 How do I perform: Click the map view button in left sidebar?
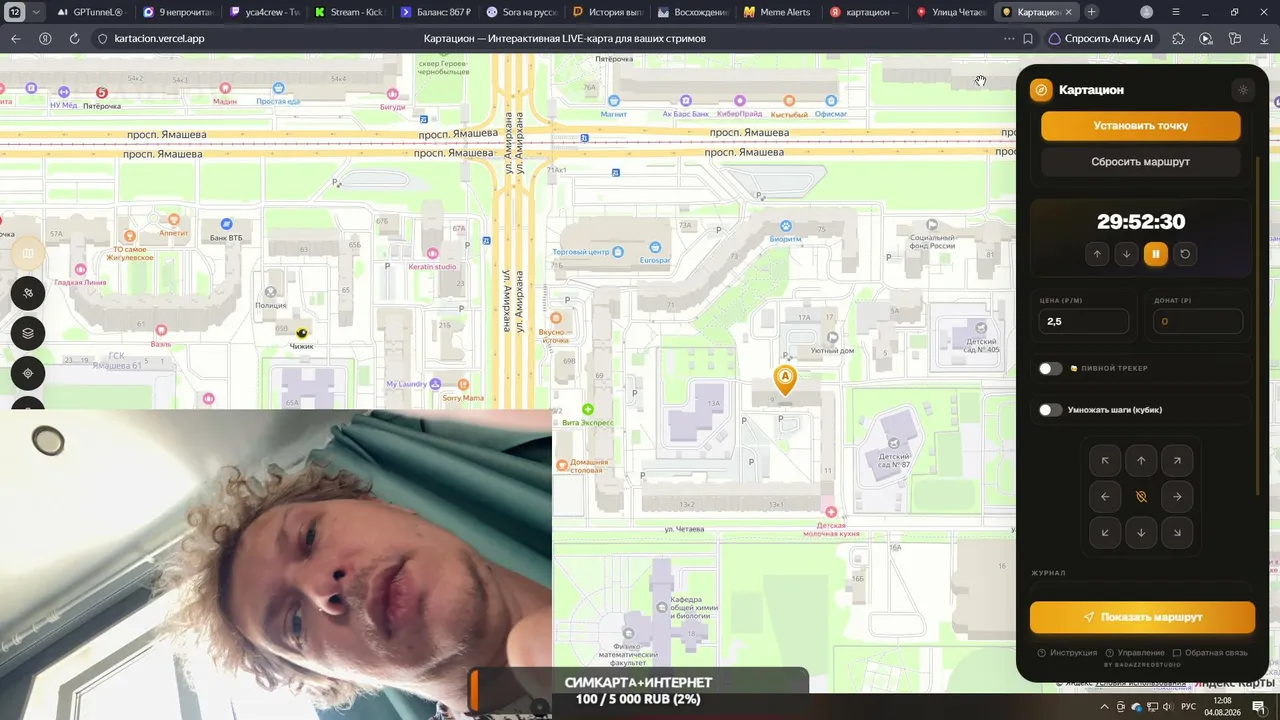(x=28, y=253)
